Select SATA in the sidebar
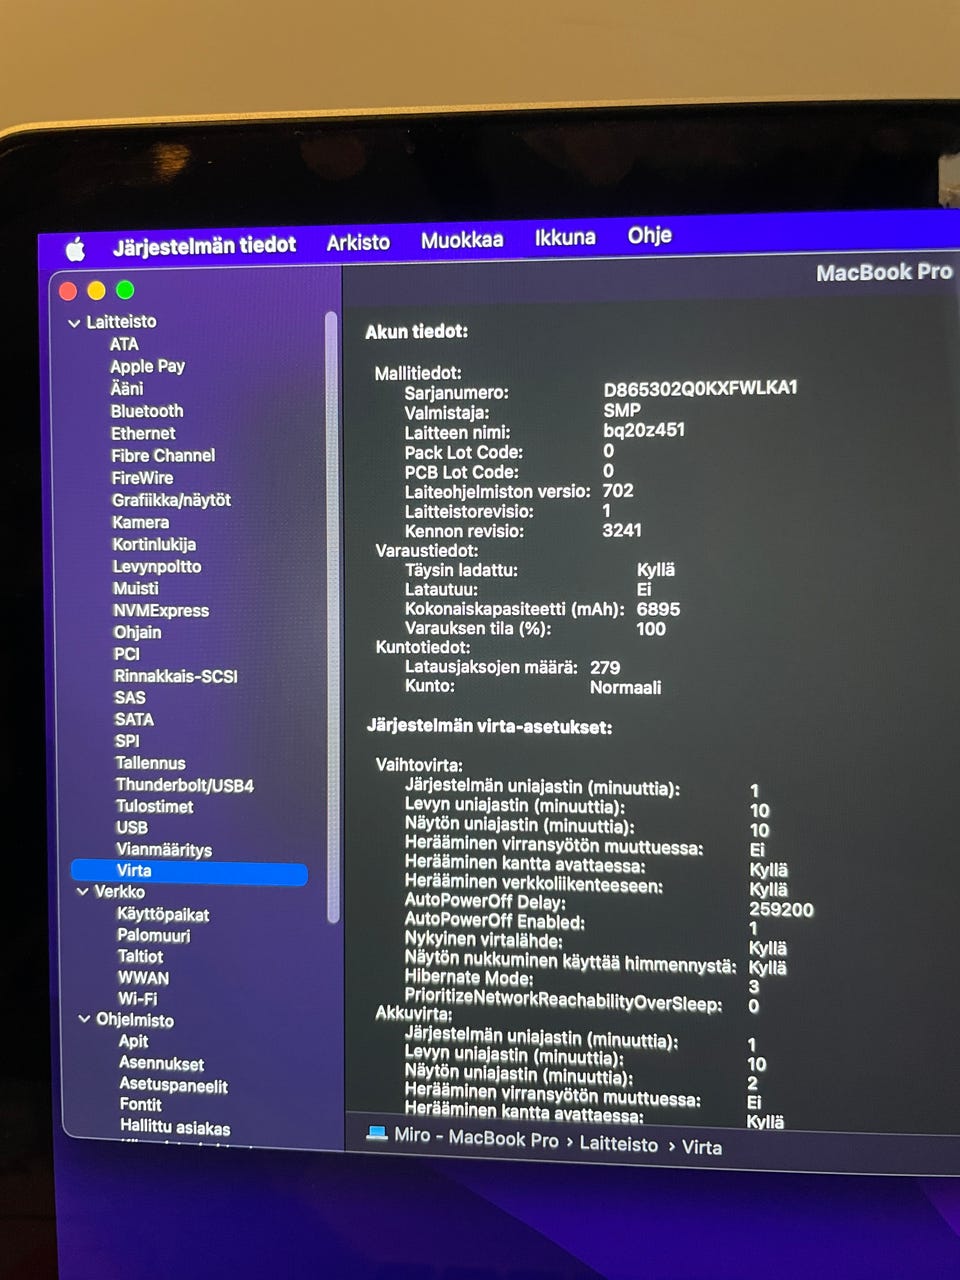Image resolution: width=960 pixels, height=1280 pixels. tap(134, 719)
